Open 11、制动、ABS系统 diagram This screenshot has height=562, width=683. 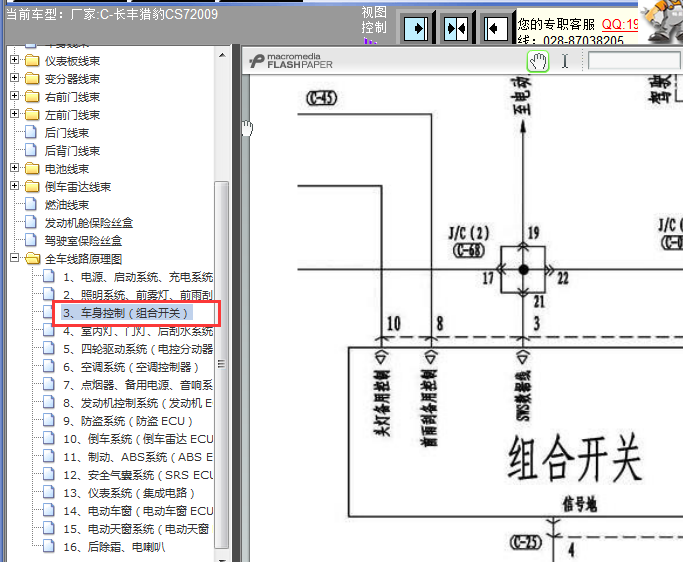138,457
